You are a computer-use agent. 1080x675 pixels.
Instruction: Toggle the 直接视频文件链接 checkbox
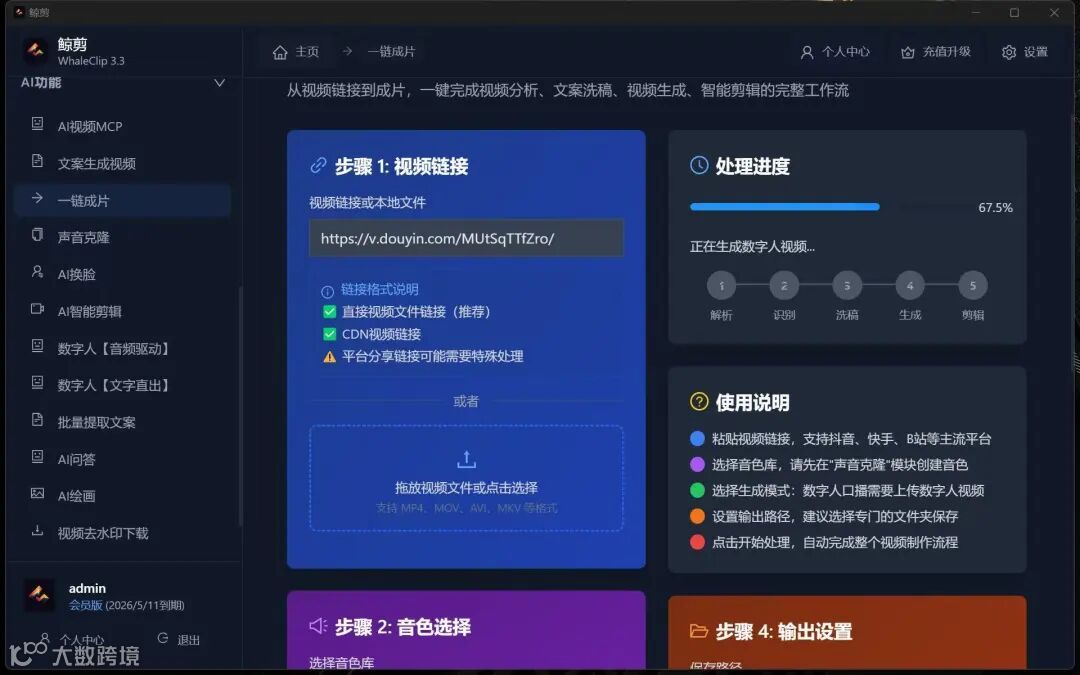tap(330, 311)
